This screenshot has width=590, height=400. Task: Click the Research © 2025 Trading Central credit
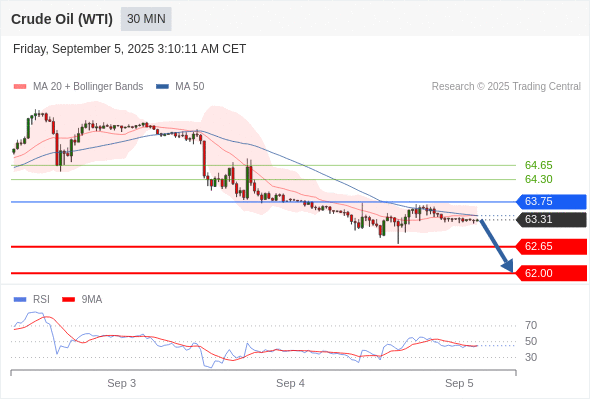[506, 87]
